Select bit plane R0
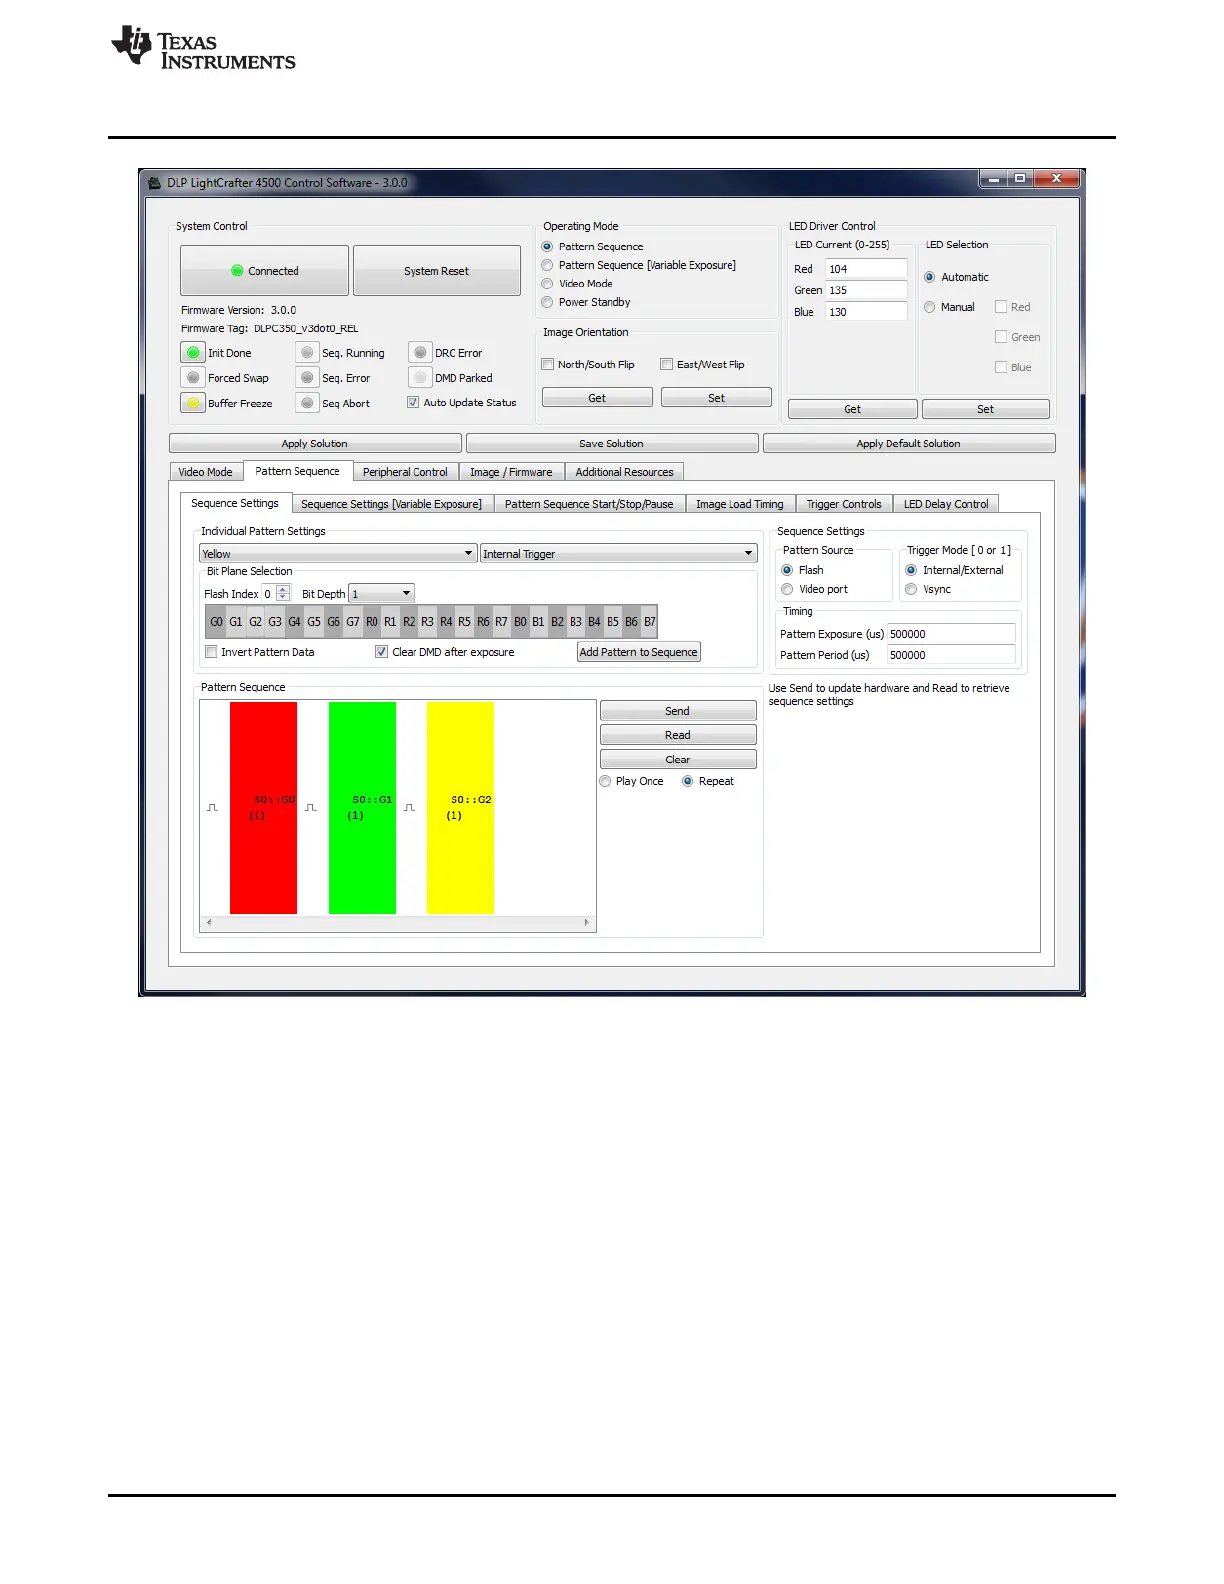1224x1584 pixels. (372, 622)
